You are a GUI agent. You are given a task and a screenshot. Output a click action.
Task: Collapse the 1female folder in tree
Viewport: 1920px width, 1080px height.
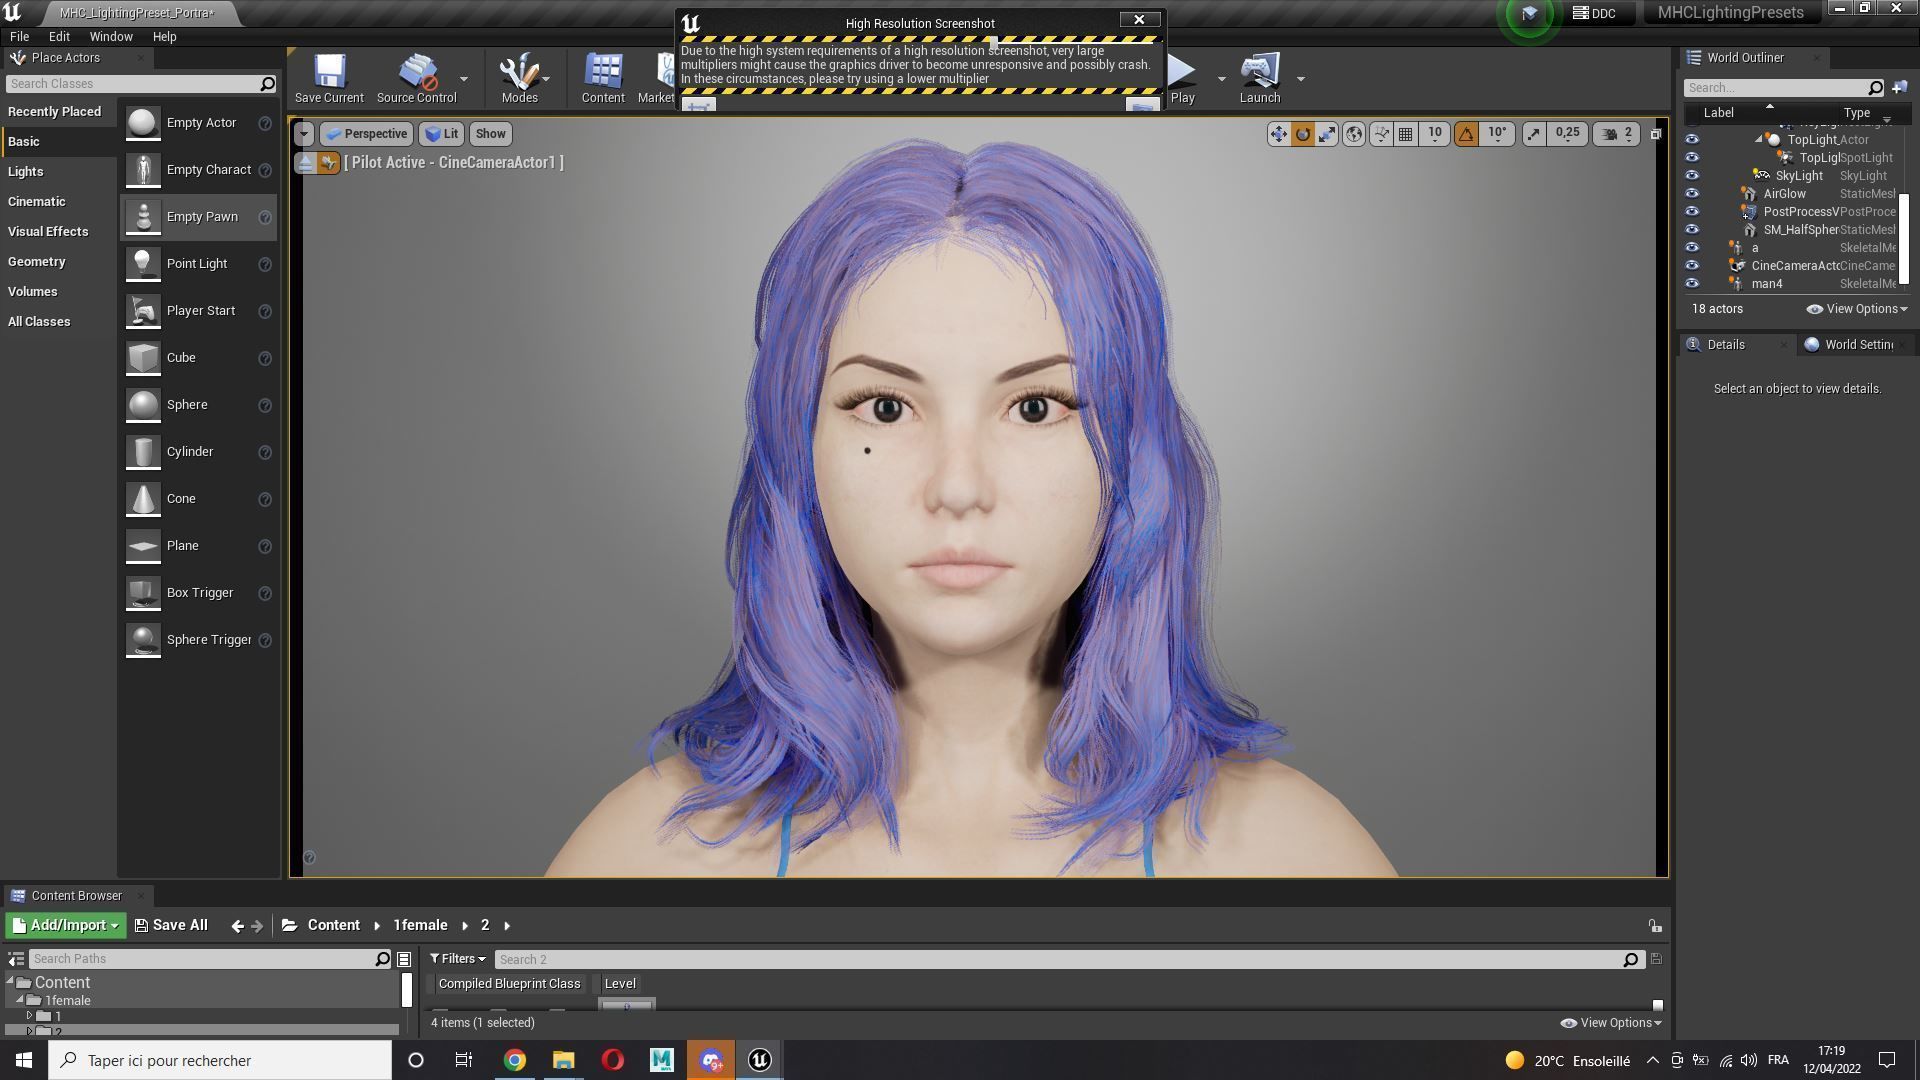(20, 1000)
